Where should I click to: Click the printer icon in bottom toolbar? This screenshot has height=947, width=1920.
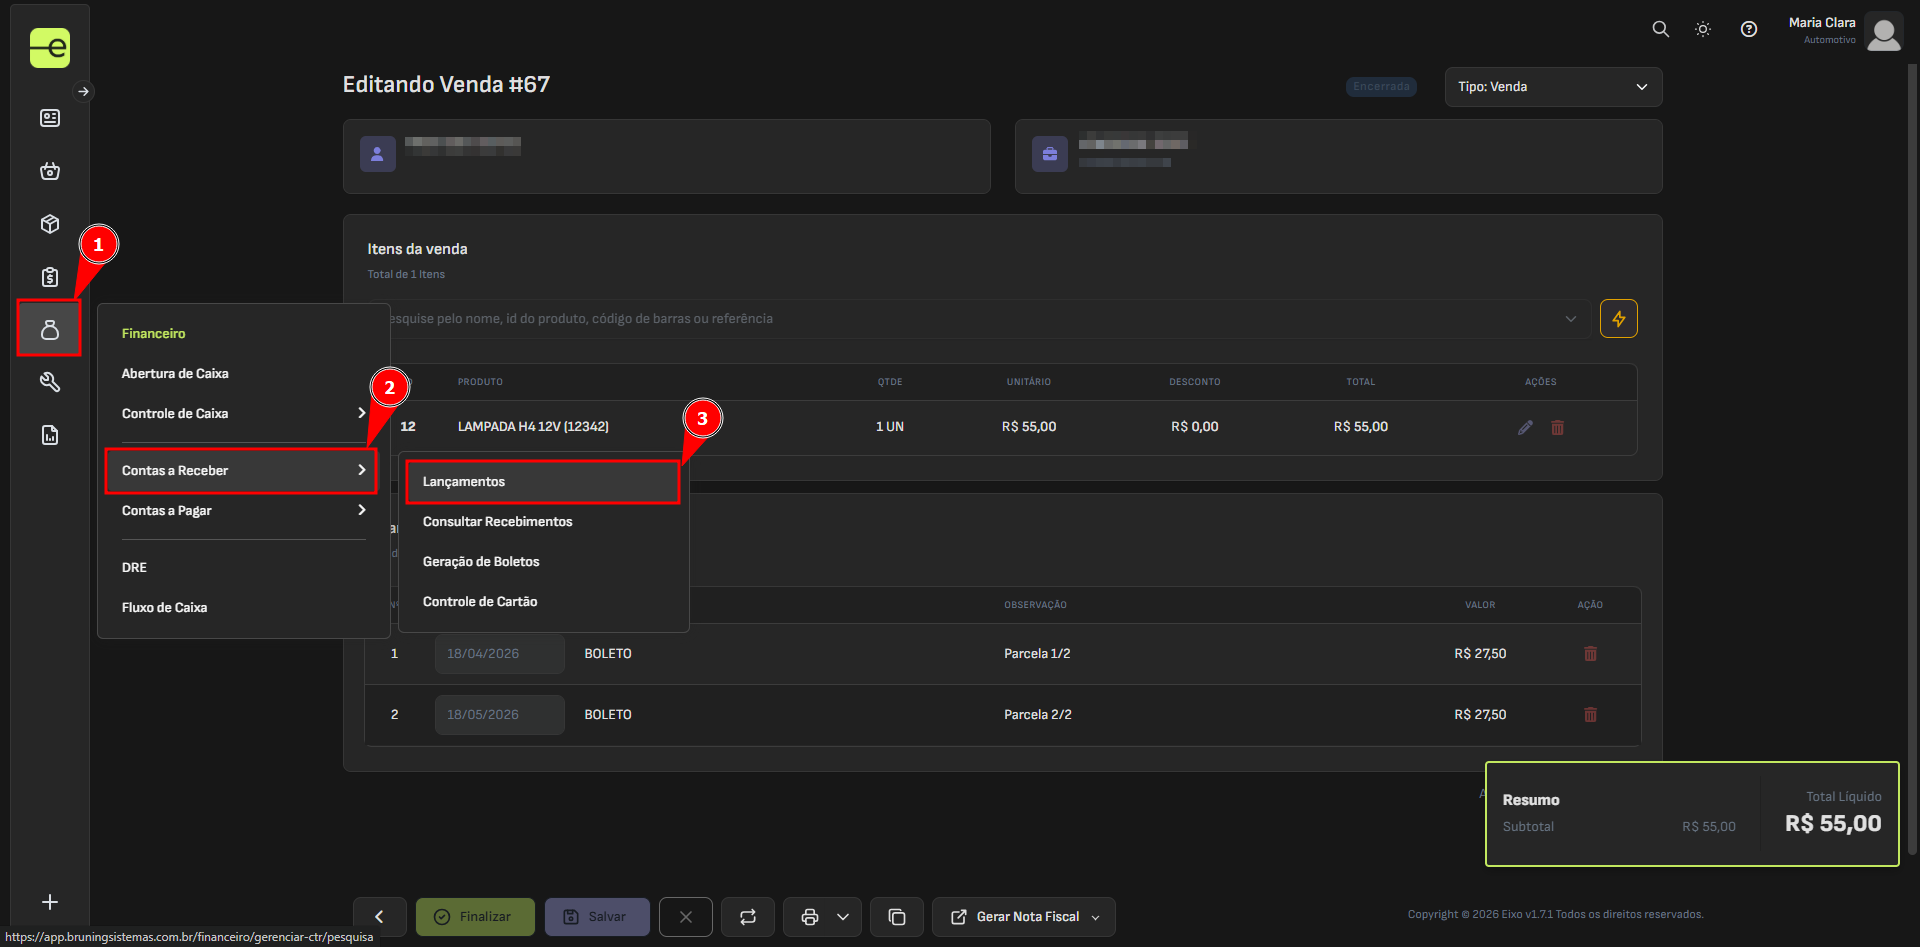click(809, 917)
